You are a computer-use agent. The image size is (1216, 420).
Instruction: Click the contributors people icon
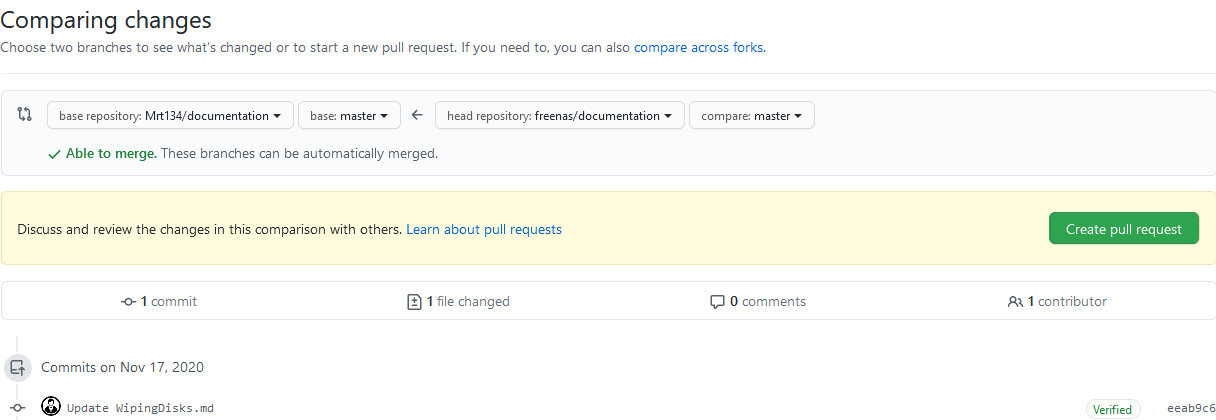[x=1015, y=301]
